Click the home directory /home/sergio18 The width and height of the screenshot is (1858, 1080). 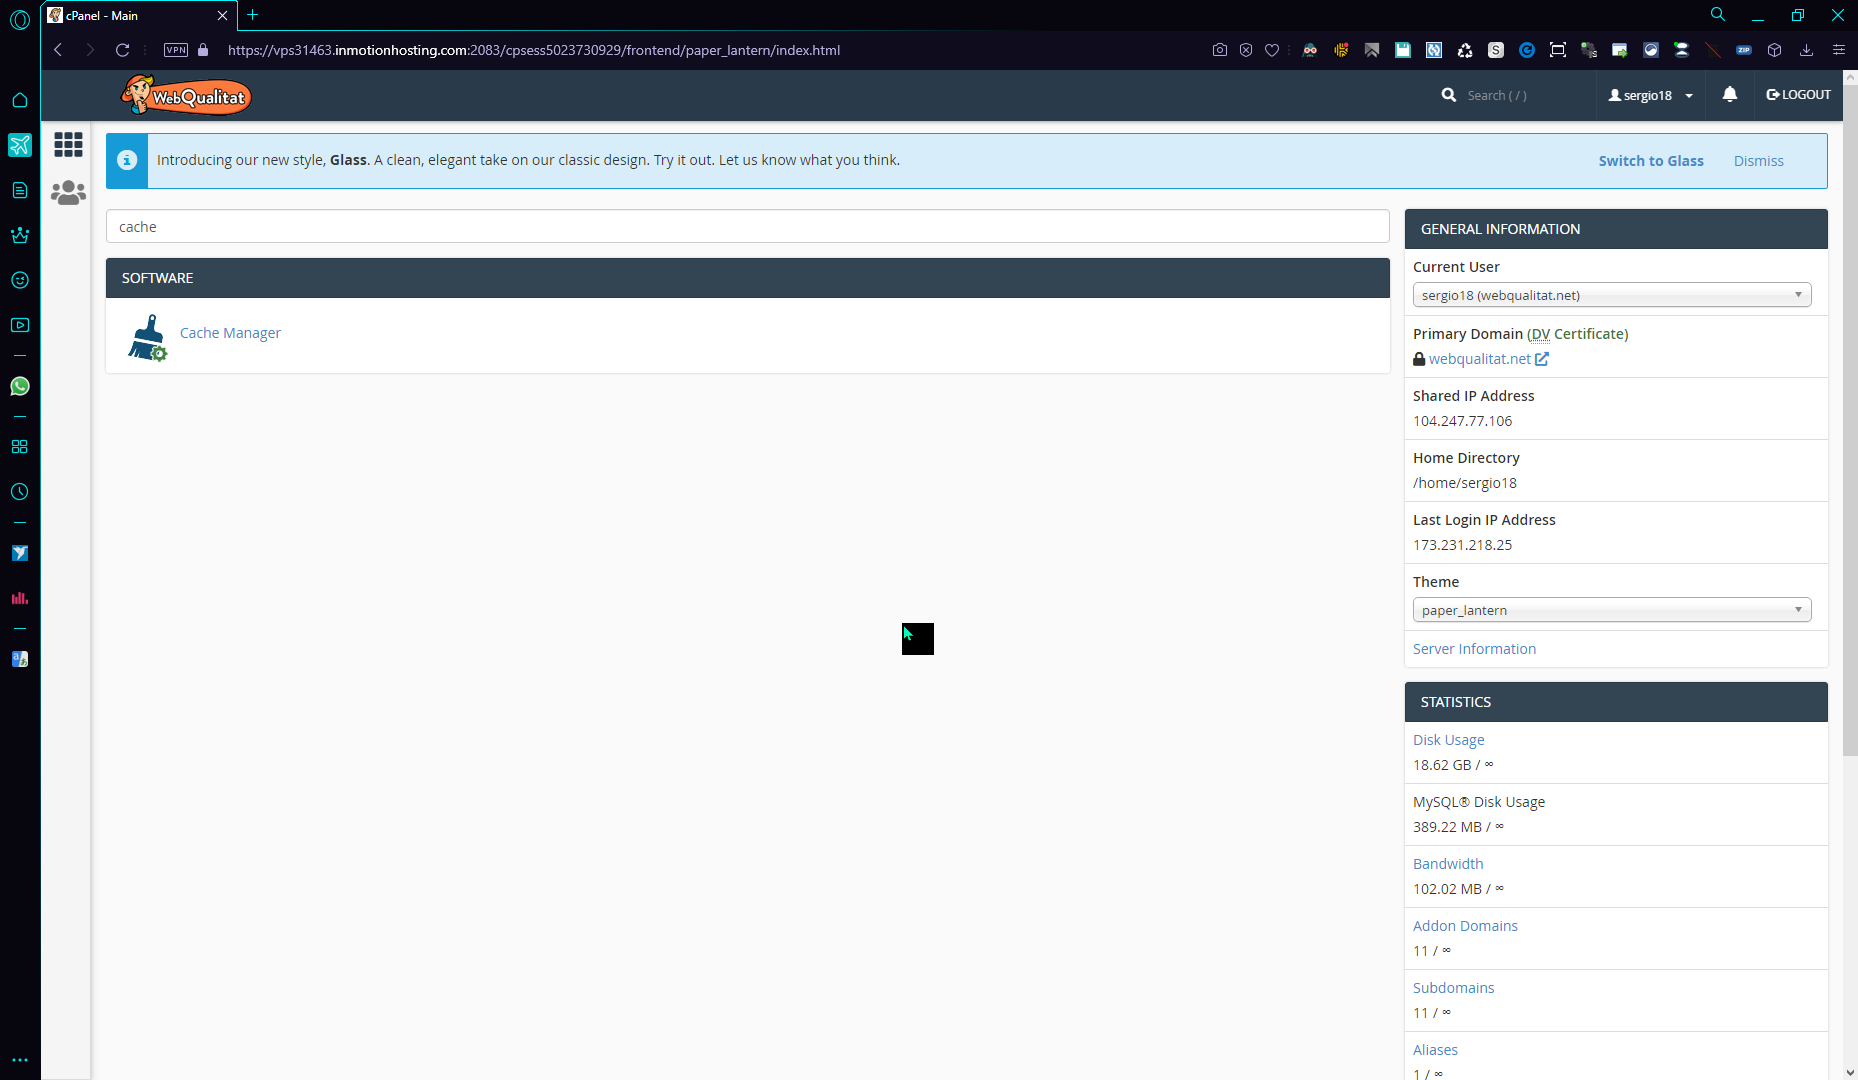tap(1465, 483)
